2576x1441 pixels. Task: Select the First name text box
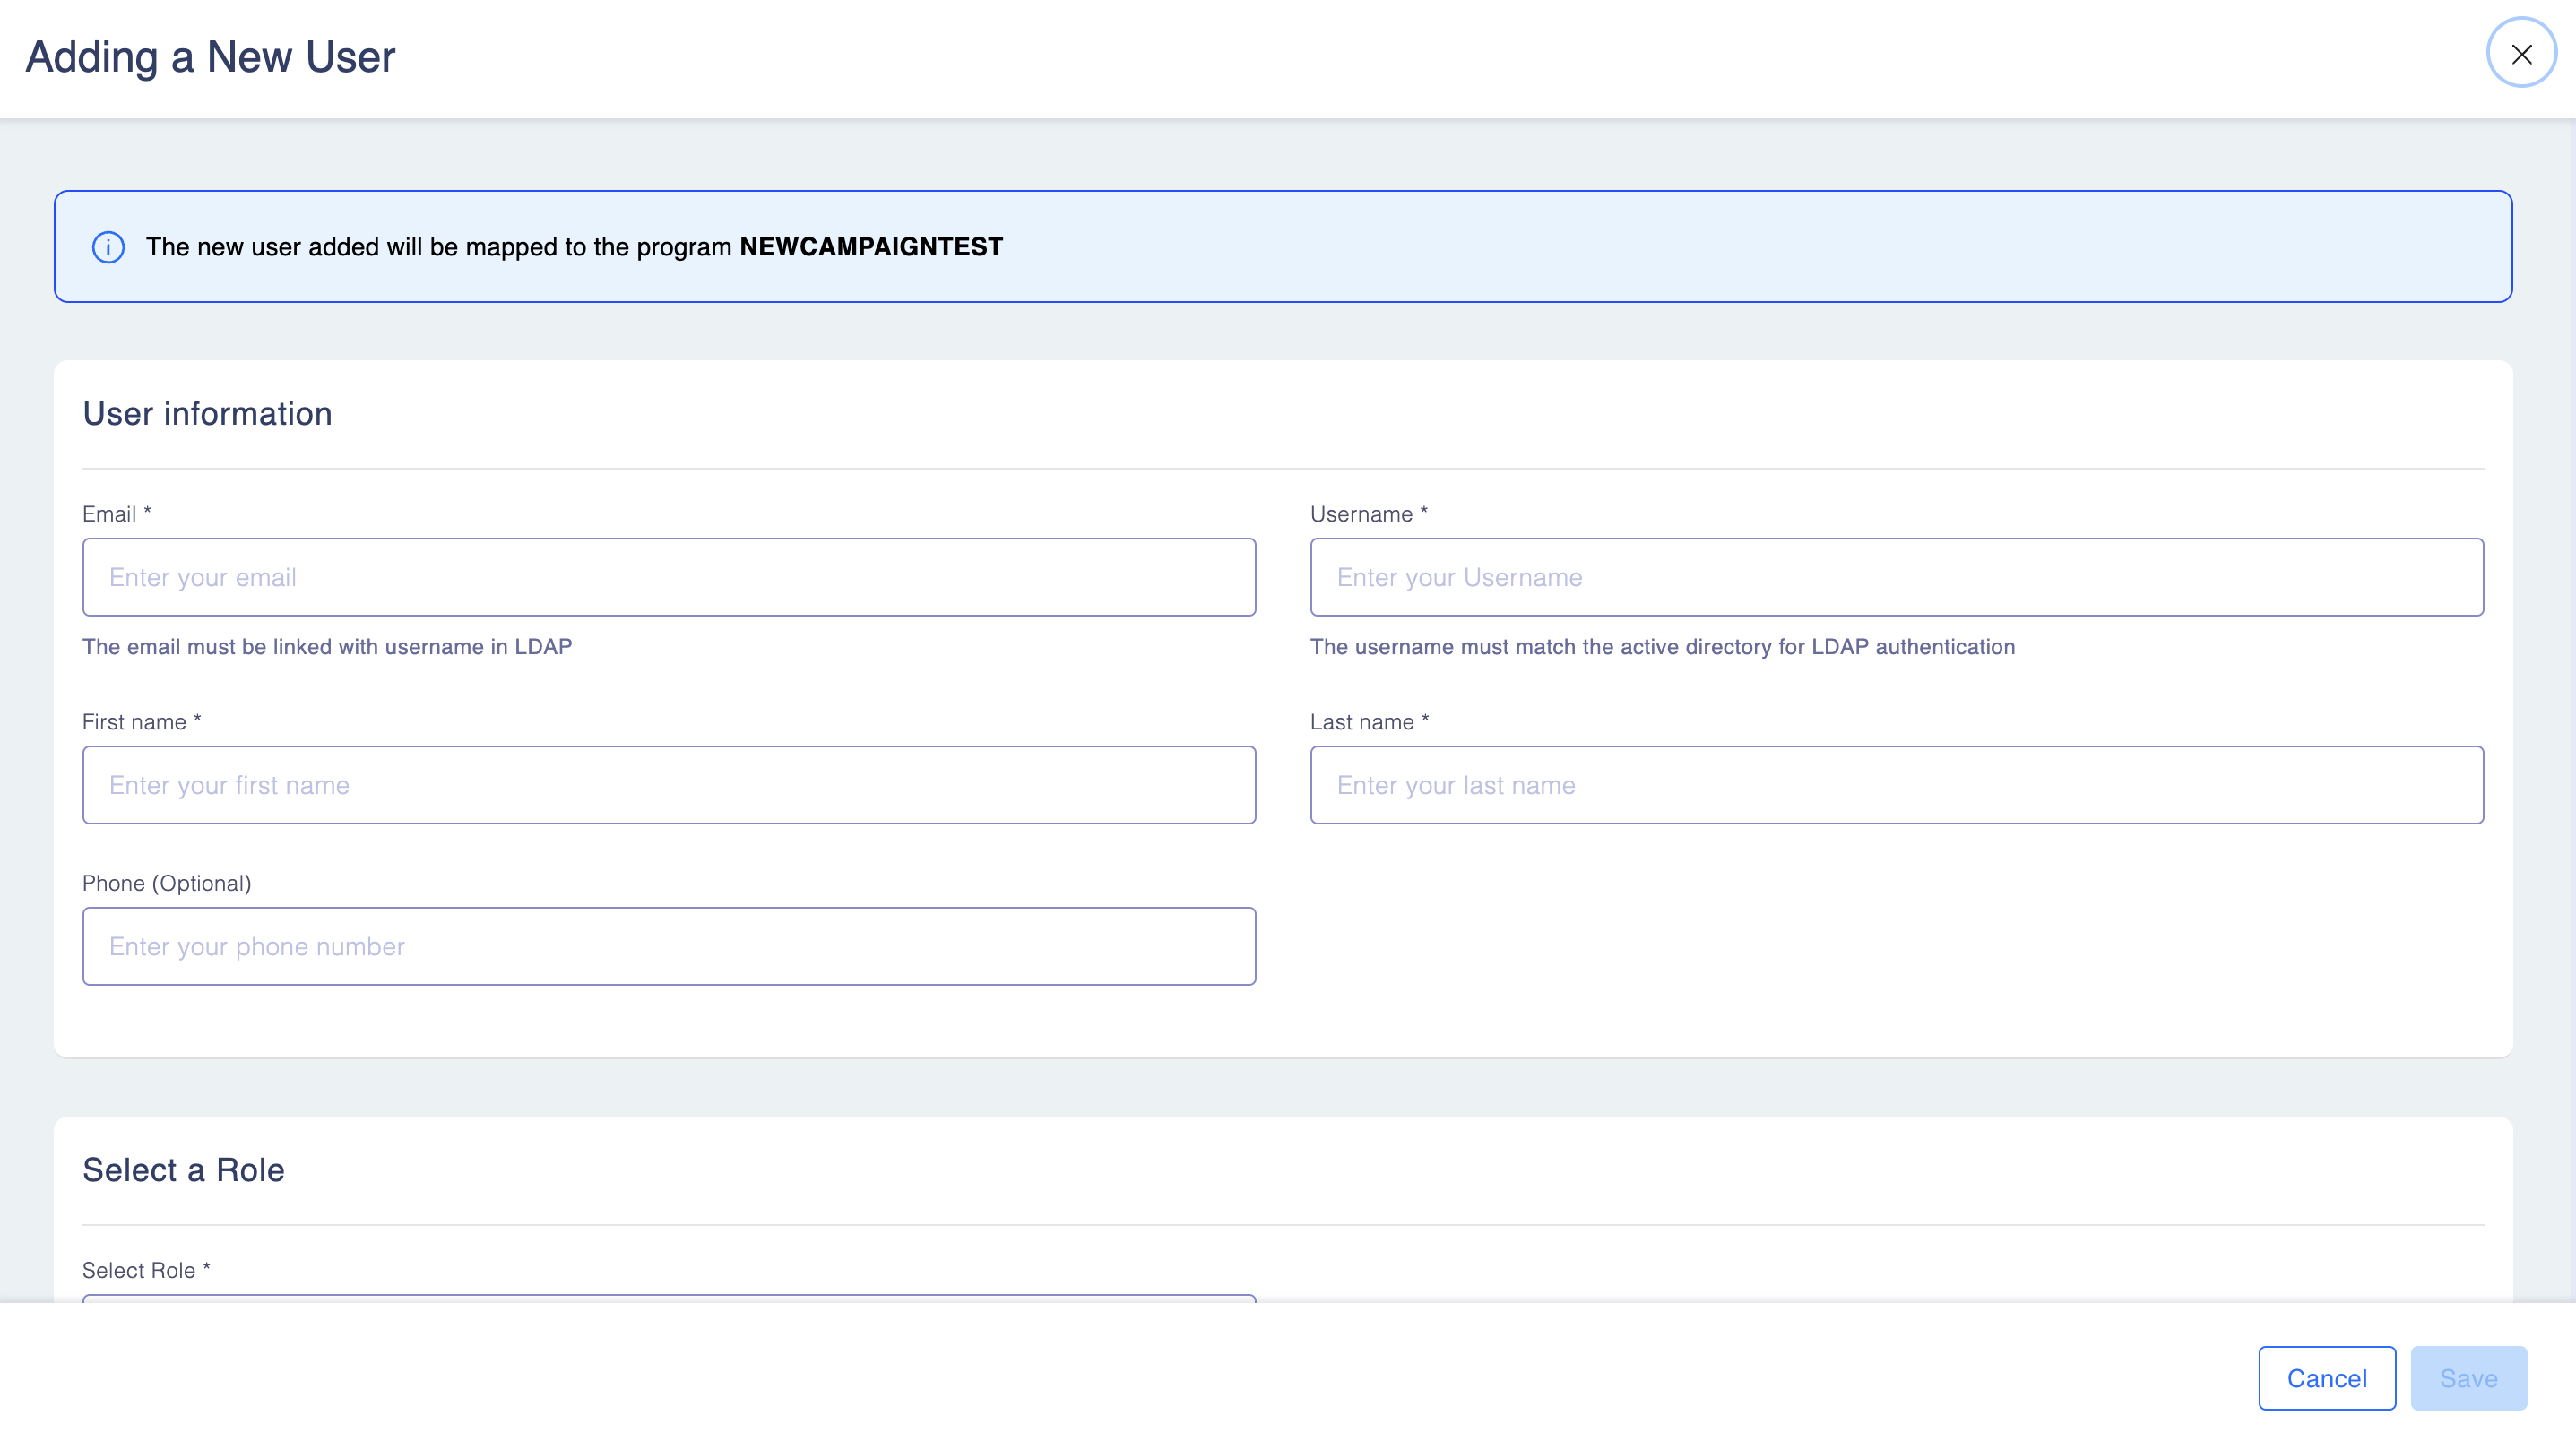[x=668, y=785]
